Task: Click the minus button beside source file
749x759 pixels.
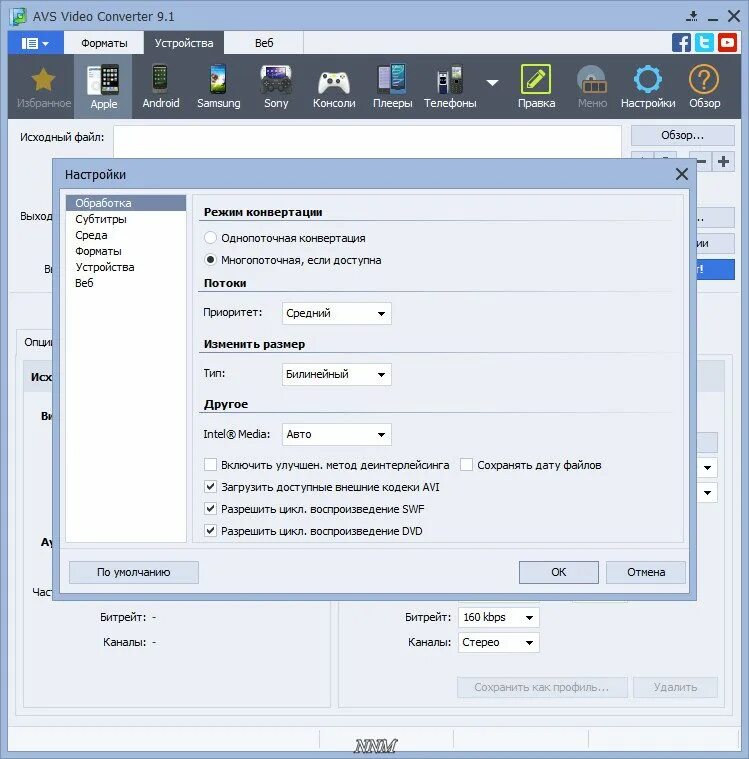Action: click(x=702, y=162)
